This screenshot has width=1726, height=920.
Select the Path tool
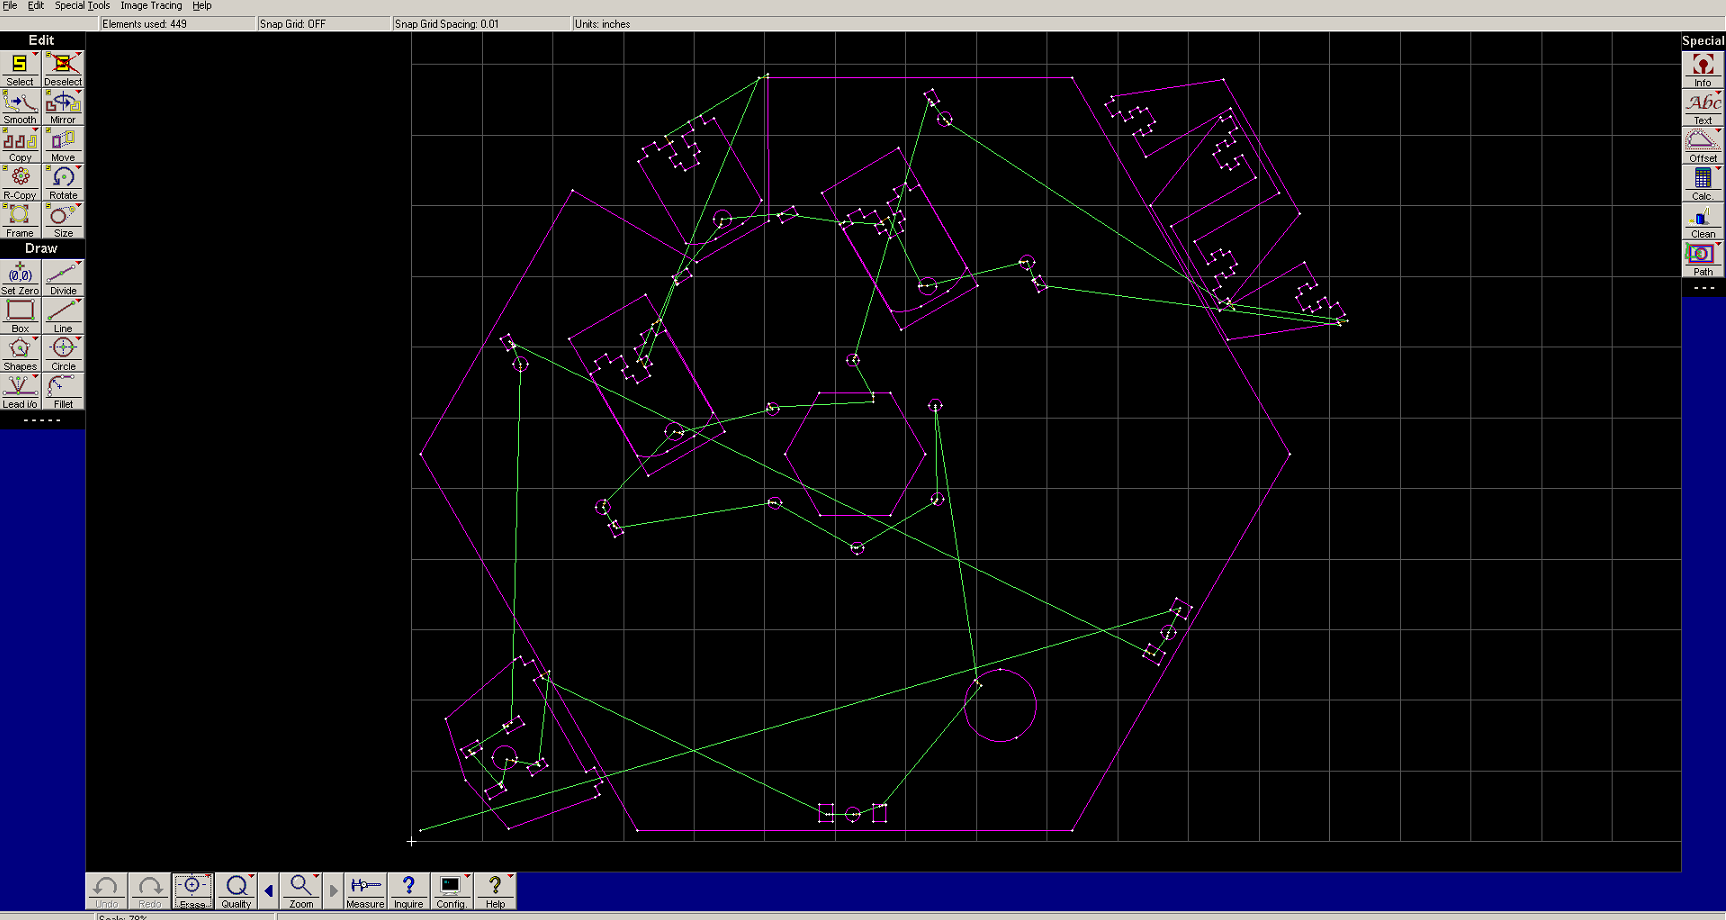click(x=1703, y=259)
